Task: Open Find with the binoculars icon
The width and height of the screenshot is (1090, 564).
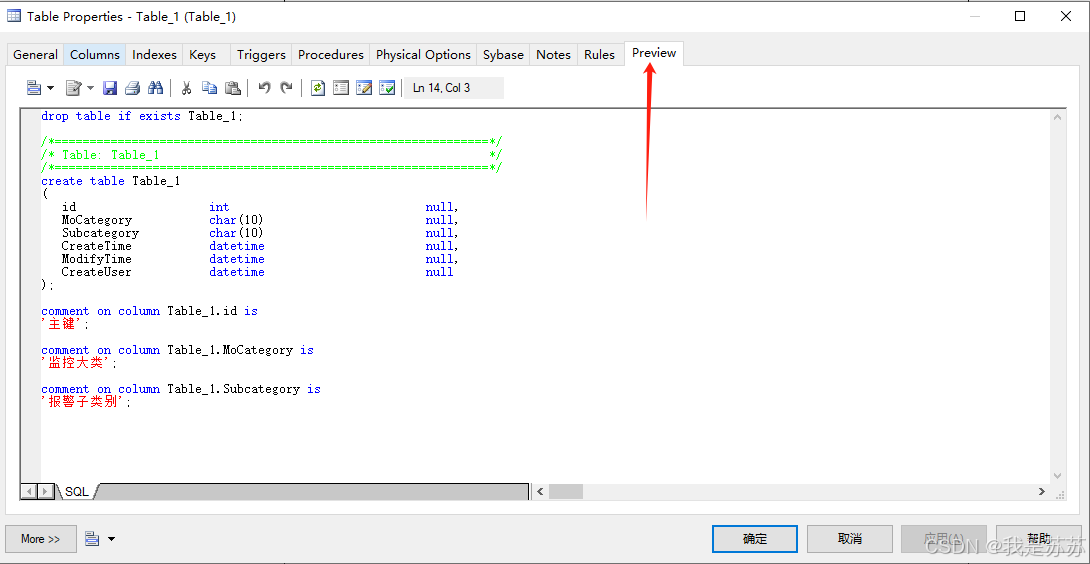Action: tap(156, 88)
